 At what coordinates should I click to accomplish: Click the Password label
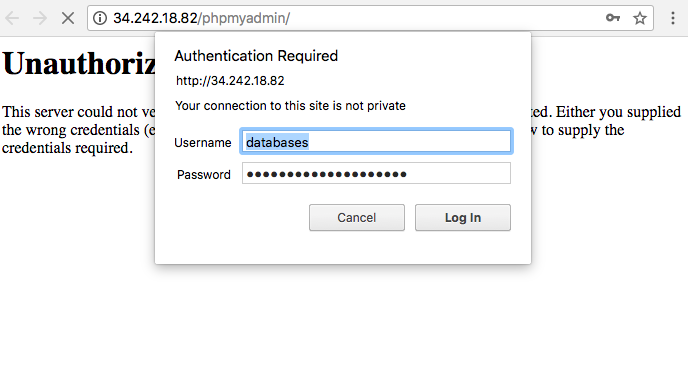pyautogui.click(x=204, y=175)
